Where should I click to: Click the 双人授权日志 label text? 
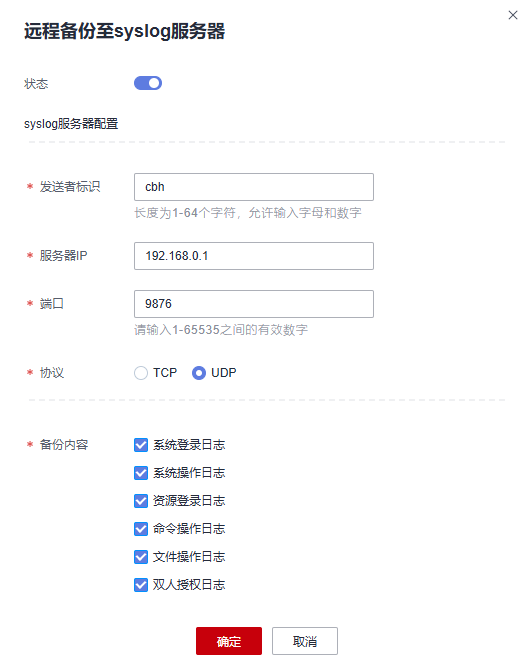[189, 585]
